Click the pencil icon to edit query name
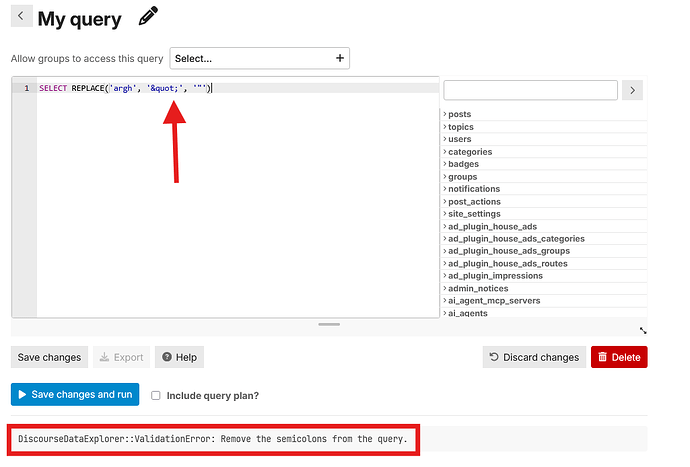This screenshot has height=467, width=690. pos(148,16)
